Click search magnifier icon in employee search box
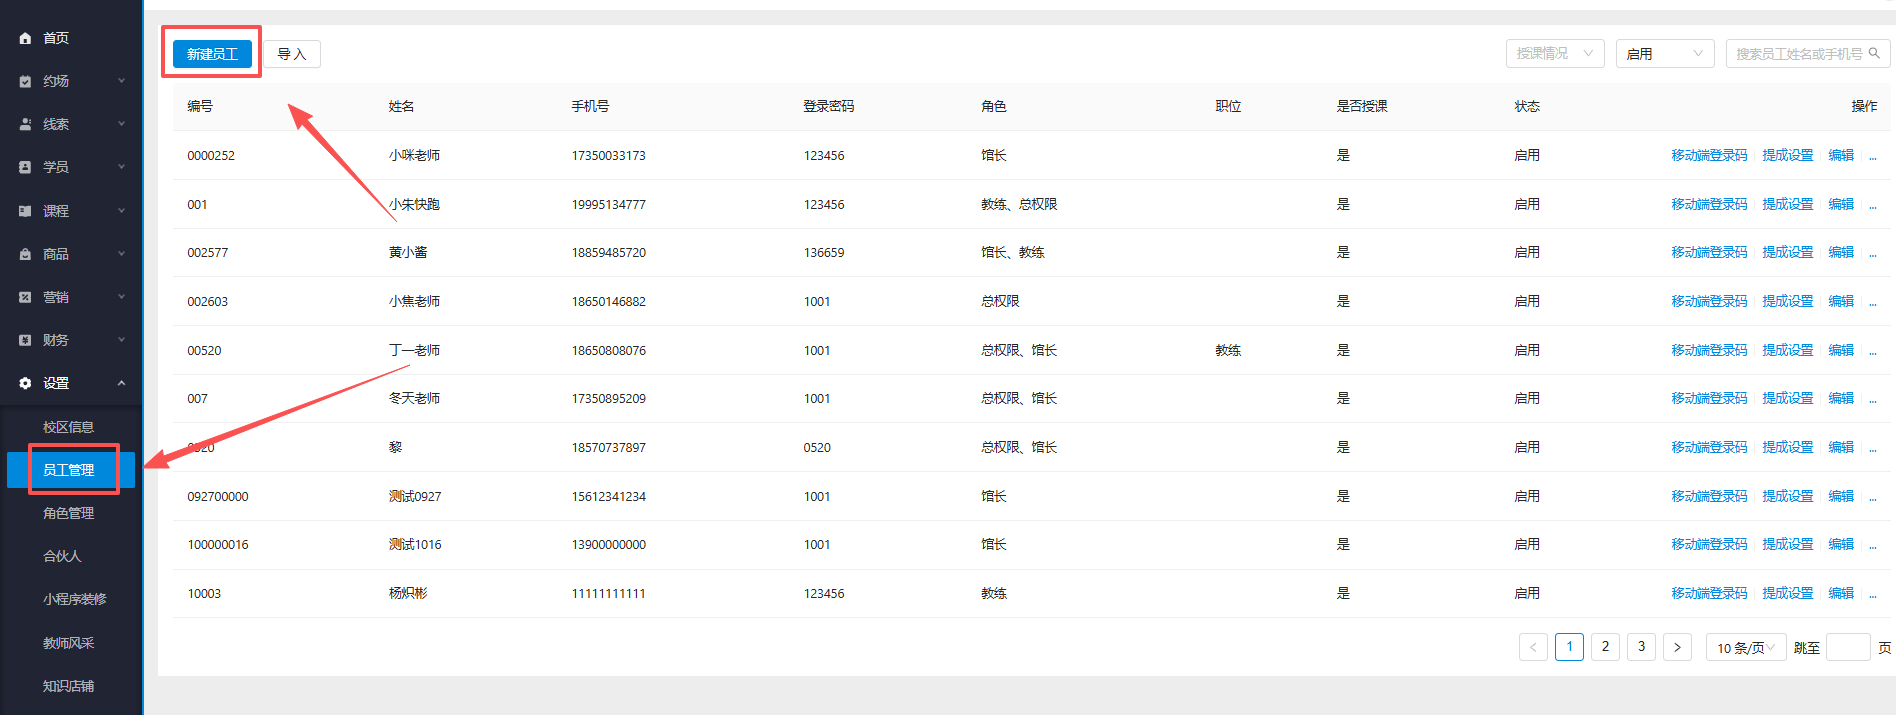This screenshot has width=1896, height=715. (1874, 53)
